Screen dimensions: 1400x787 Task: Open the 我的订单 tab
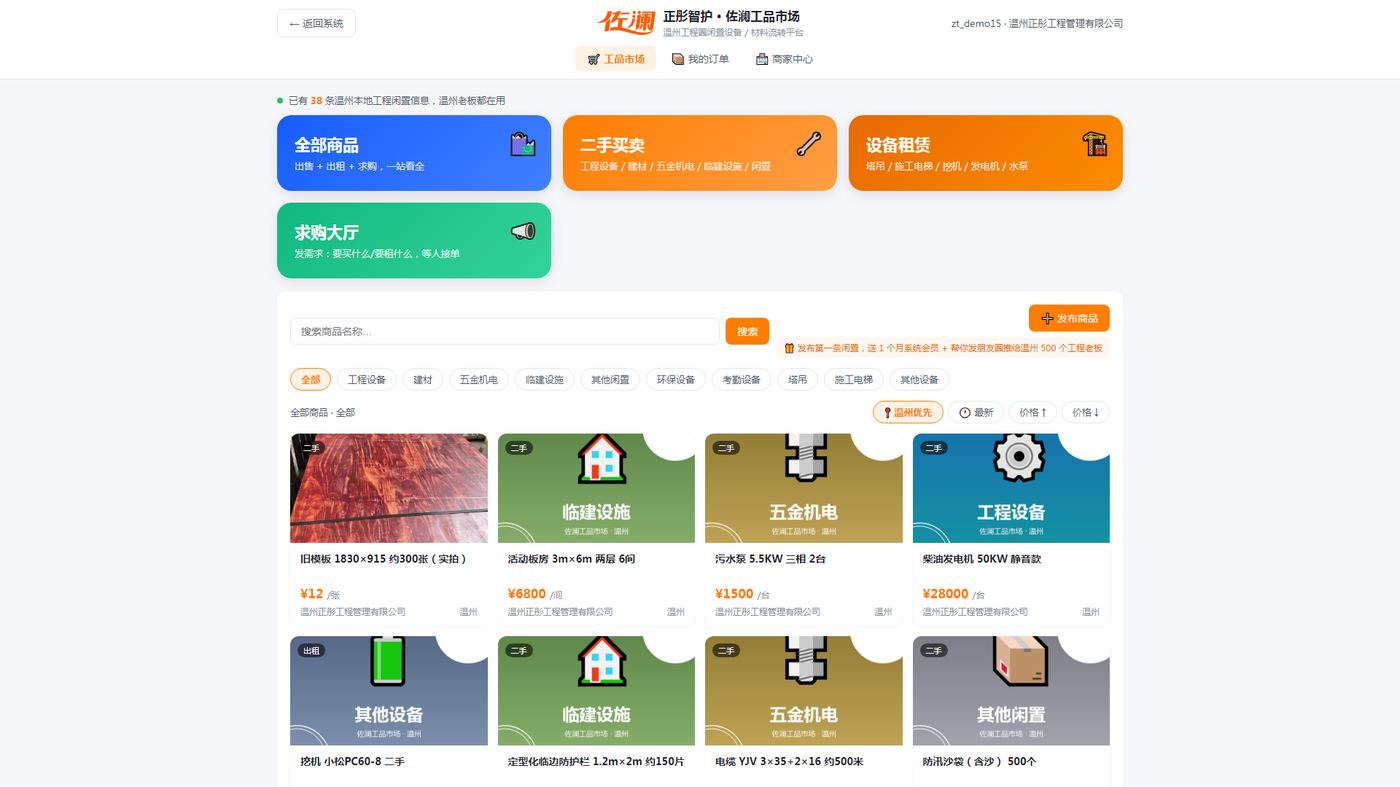[x=700, y=59]
